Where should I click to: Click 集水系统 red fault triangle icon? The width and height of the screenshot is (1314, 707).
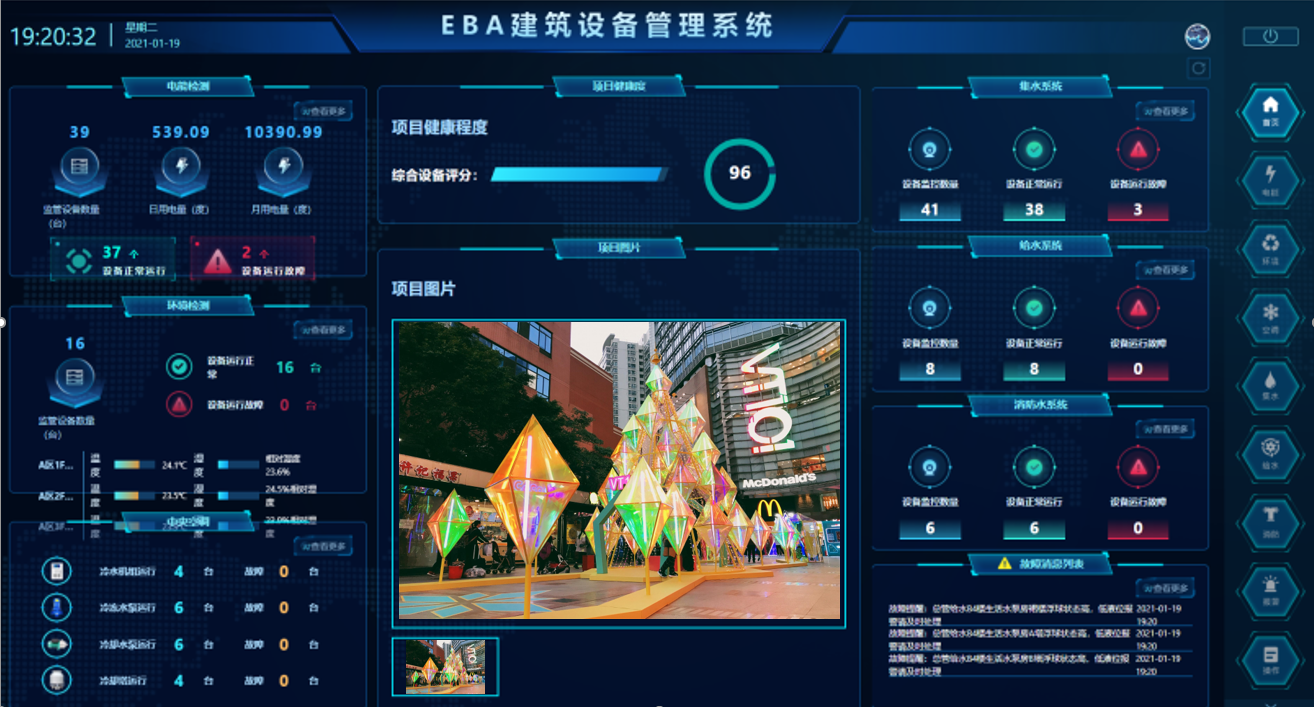tap(1138, 150)
